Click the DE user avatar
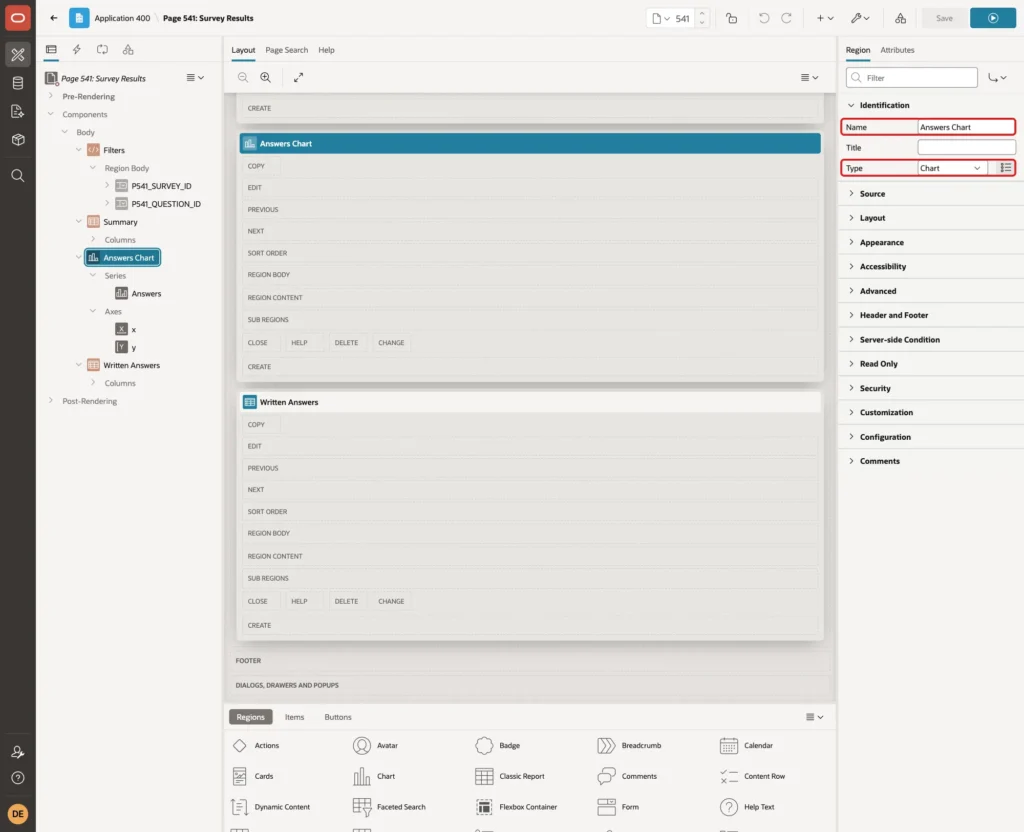Viewport: 1024px width, 832px height. click(18, 814)
